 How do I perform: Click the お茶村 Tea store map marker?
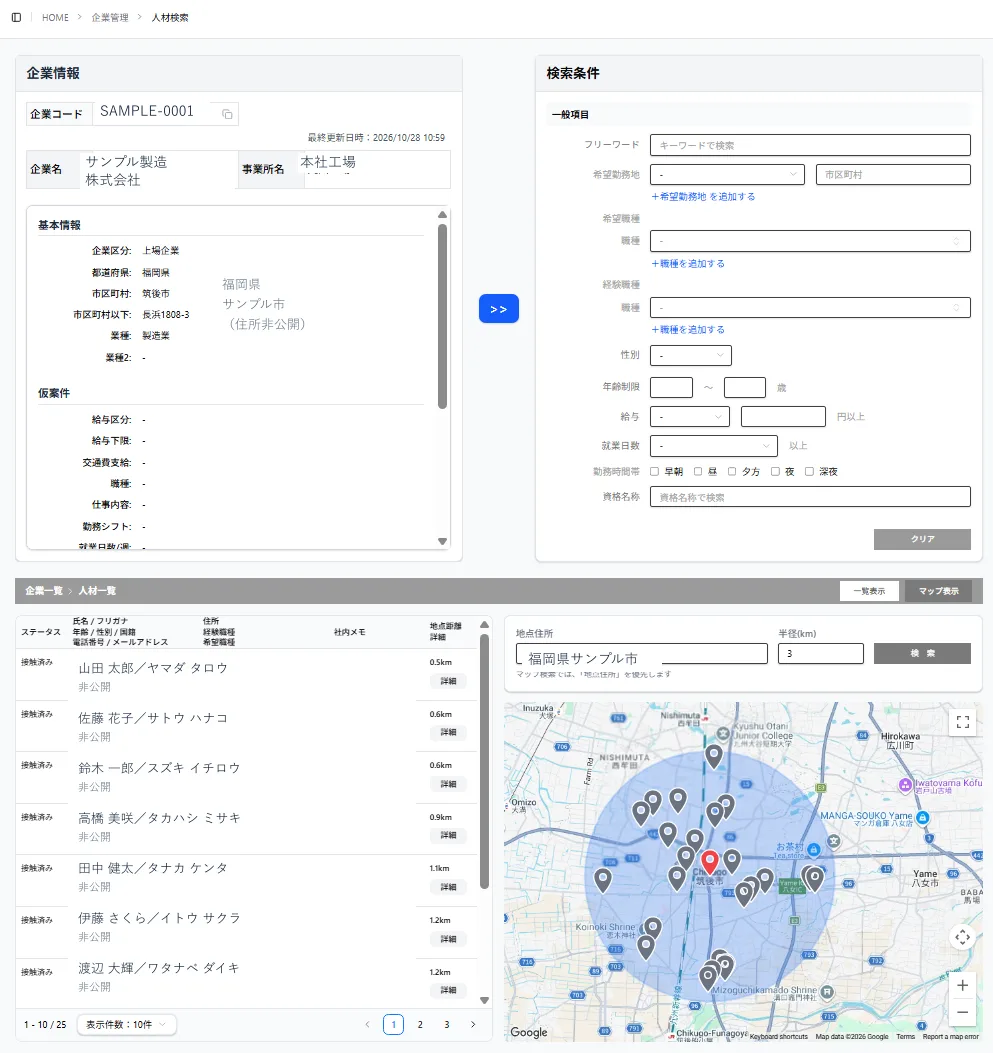click(x=814, y=850)
